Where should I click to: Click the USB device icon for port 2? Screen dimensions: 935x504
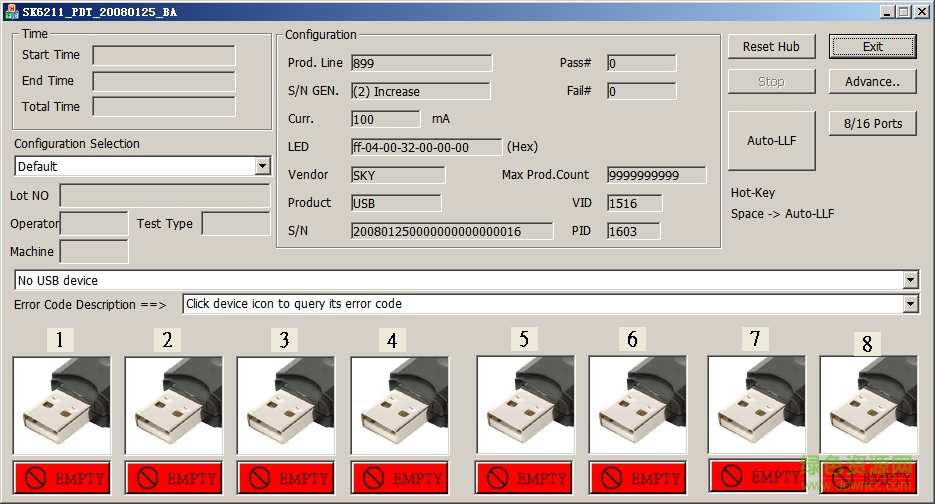(x=173, y=406)
